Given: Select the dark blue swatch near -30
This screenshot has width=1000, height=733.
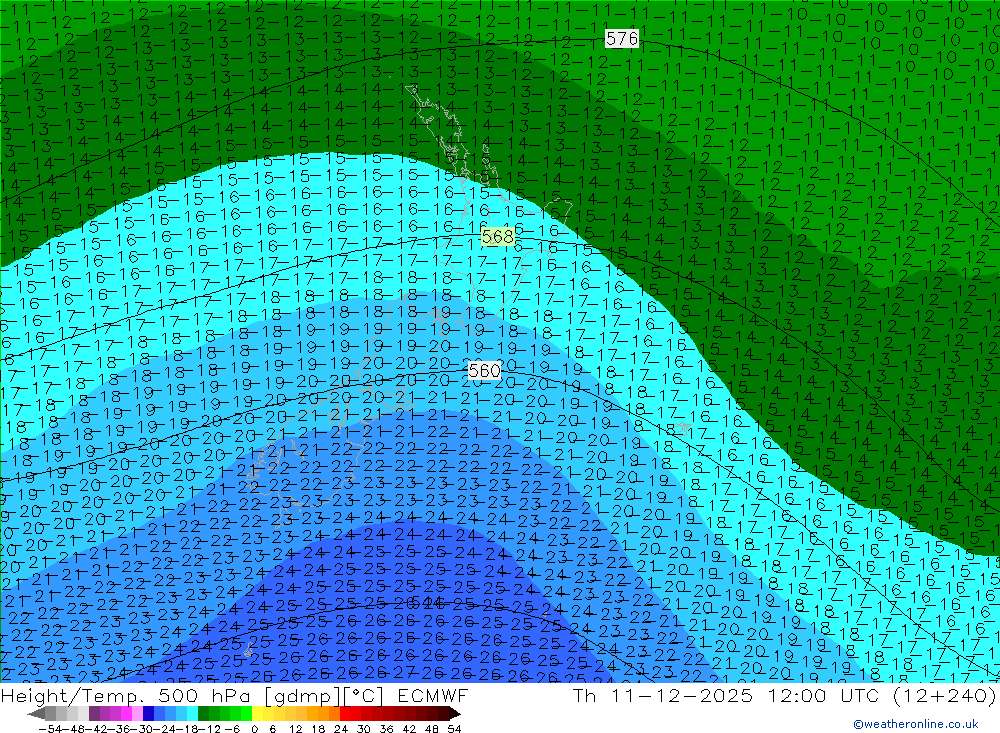Looking at the screenshot, I should pyautogui.click(x=149, y=714).
